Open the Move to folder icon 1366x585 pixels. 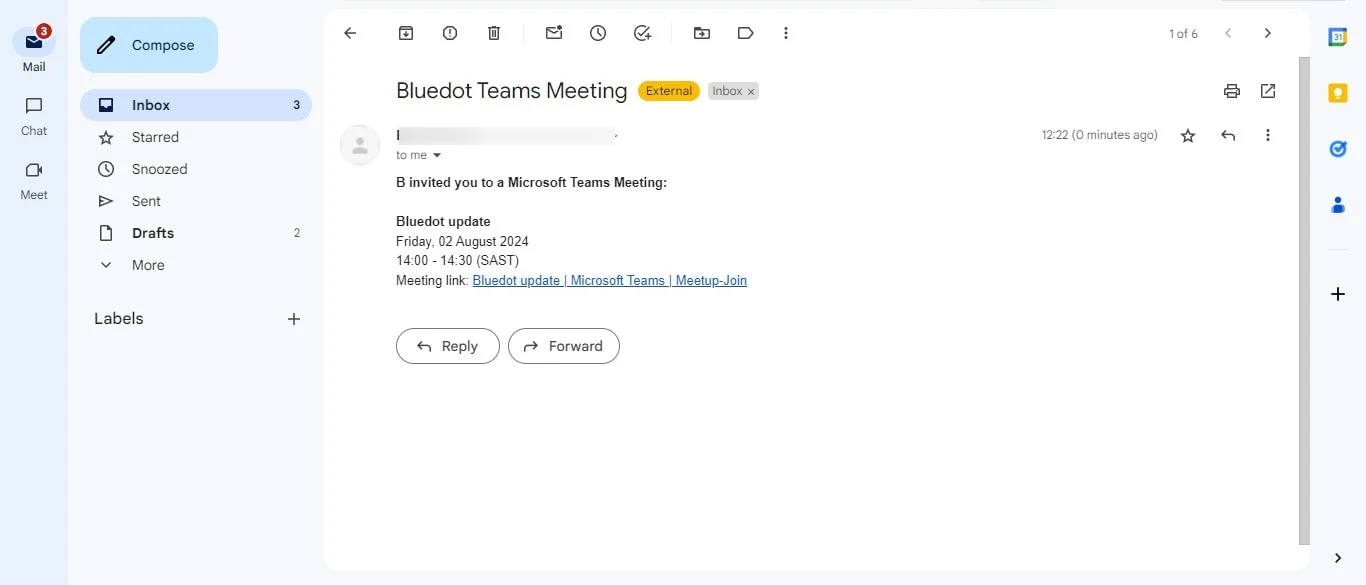(702, 33)
